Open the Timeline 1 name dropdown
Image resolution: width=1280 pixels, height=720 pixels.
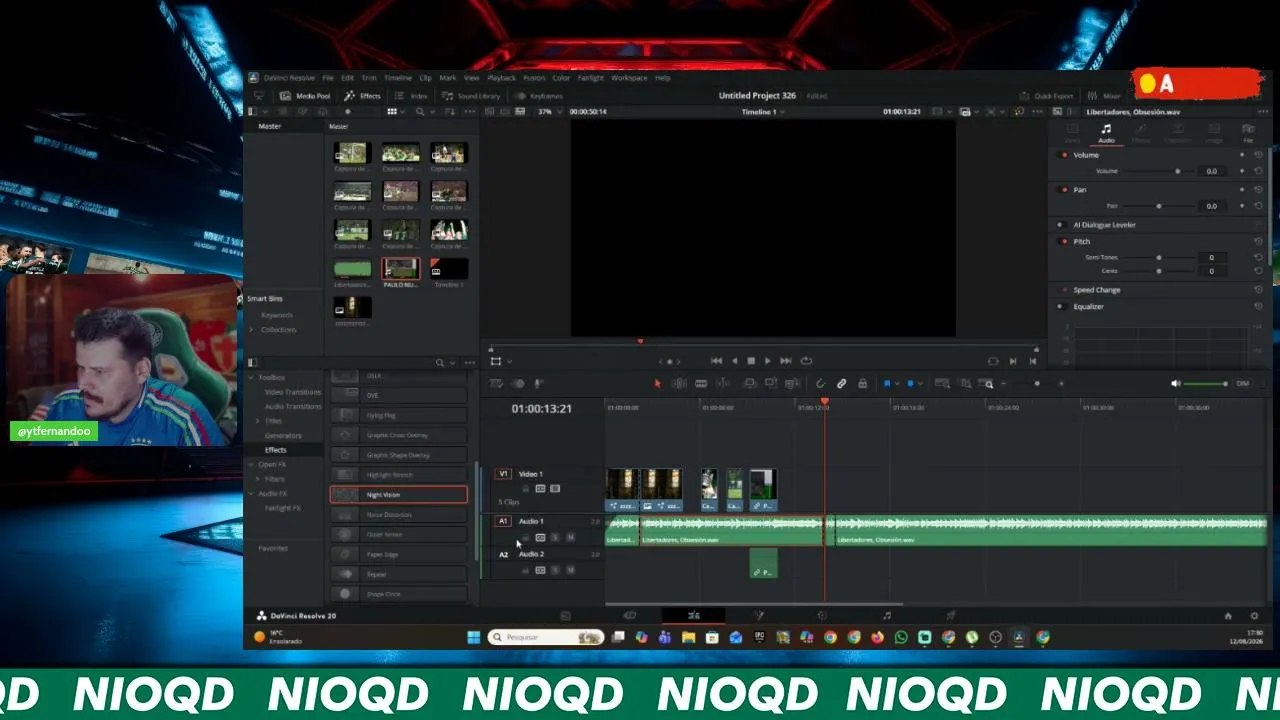click(762, 111)
